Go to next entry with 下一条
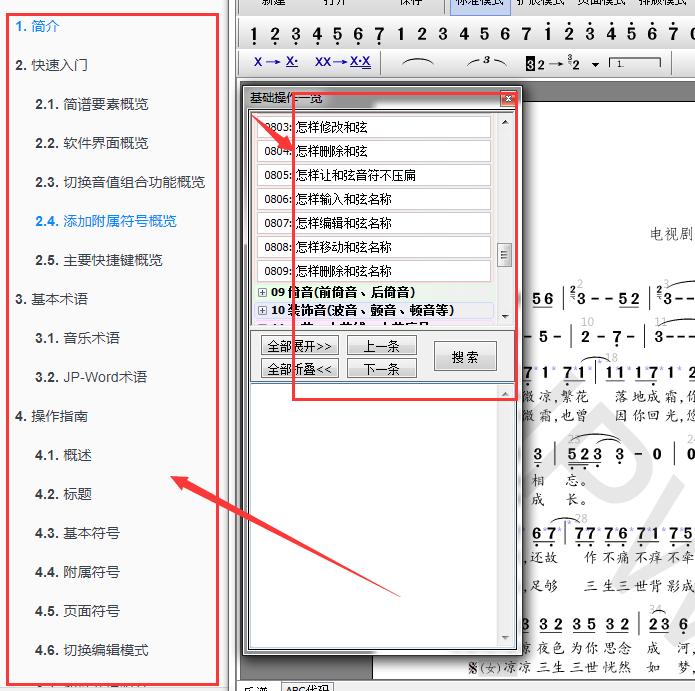Viewport: 695px width, 691px height. (382, 369)
